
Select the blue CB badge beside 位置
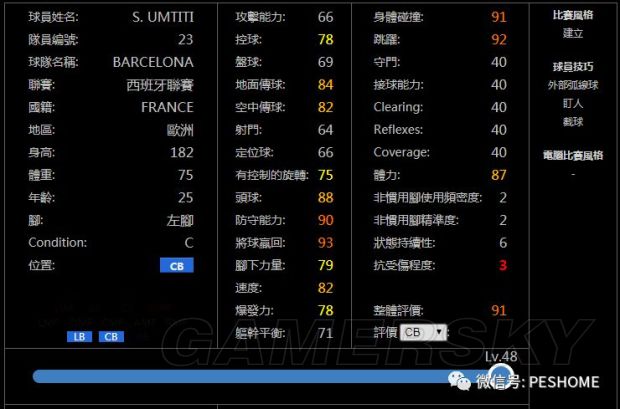177,265
